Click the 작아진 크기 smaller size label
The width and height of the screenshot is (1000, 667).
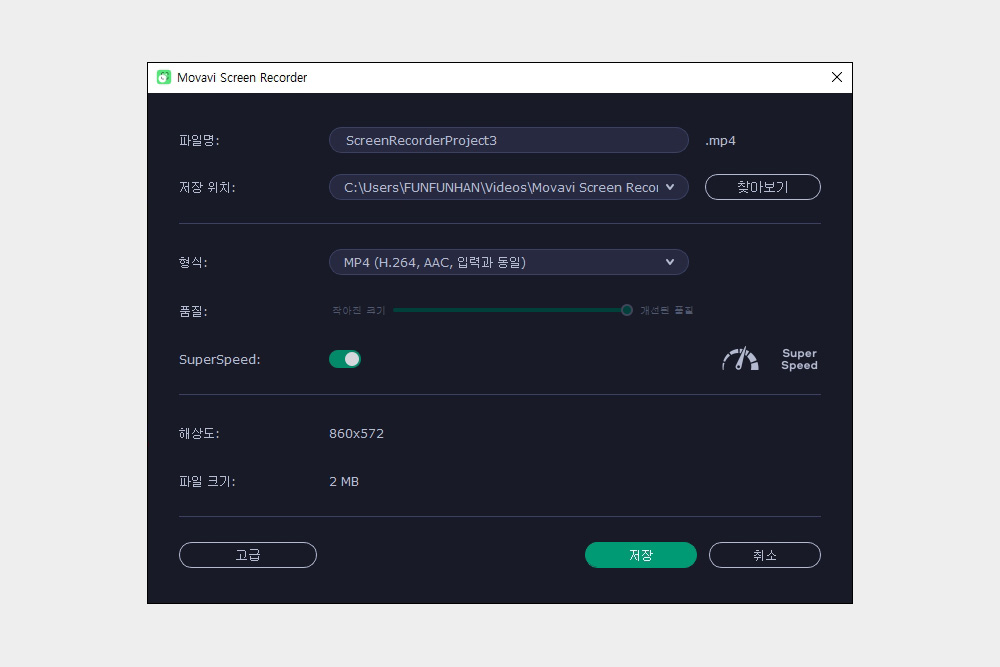pyautogui.click(x=359, y=311)
